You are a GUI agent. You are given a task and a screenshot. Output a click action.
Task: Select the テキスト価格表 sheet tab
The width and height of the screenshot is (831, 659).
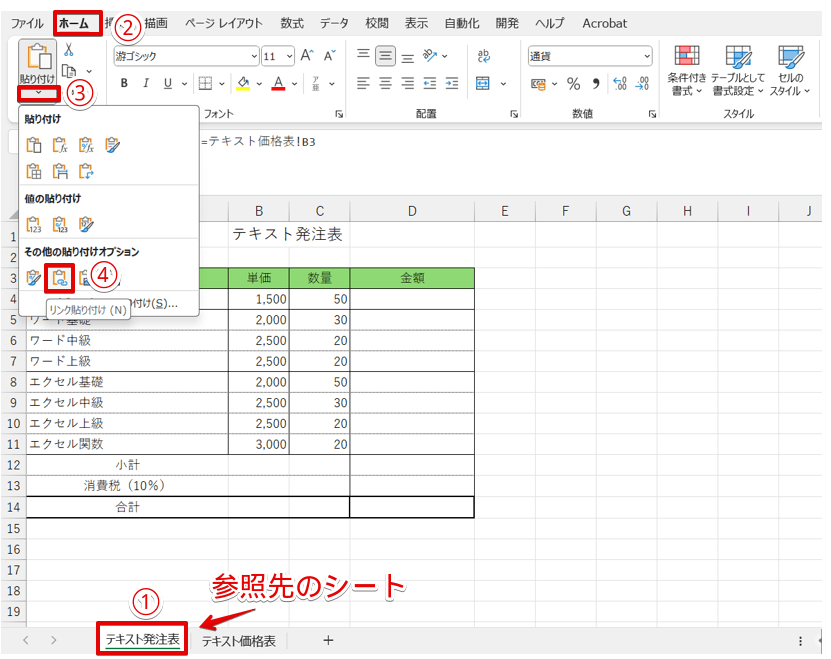tap(238, 641)
